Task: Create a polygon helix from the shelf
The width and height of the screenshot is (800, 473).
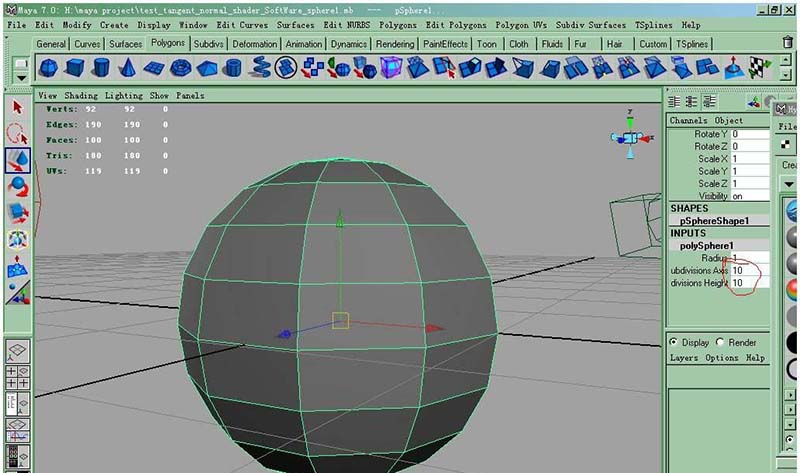Action: (260, 67)
